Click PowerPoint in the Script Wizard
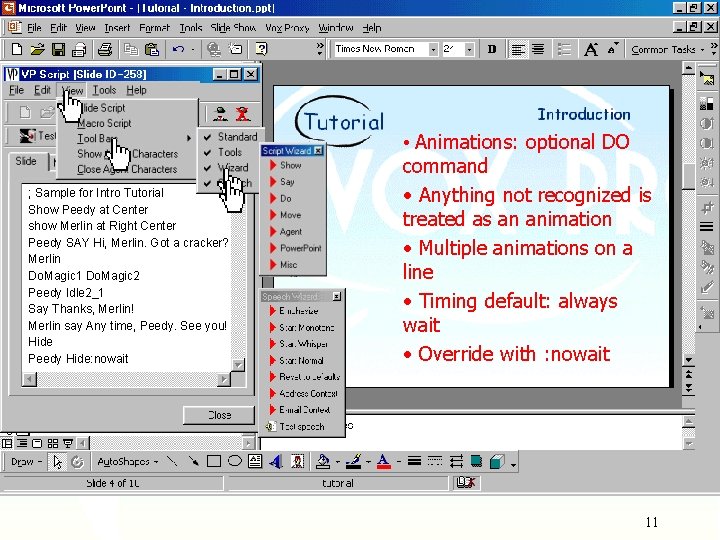 click(x=300, y=248)
